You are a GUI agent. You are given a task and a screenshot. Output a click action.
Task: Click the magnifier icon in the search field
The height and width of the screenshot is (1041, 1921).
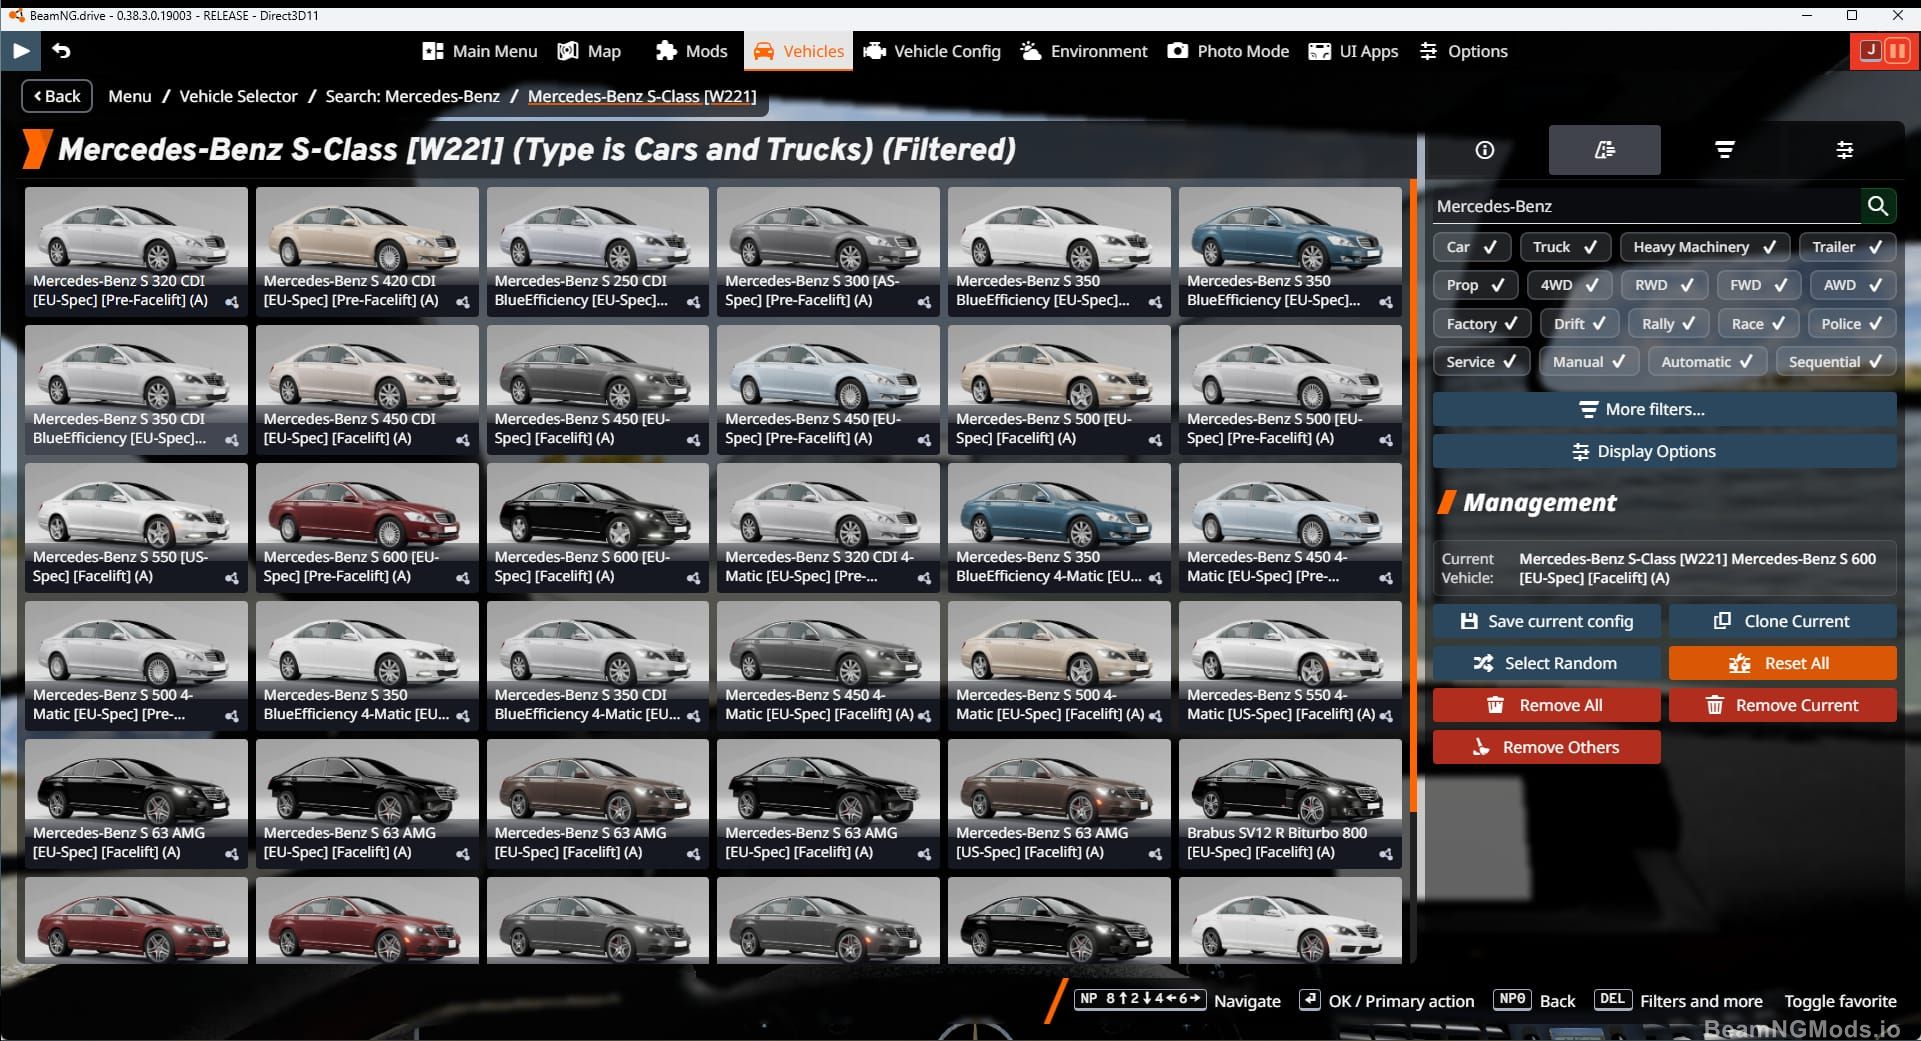[1879, 206]
